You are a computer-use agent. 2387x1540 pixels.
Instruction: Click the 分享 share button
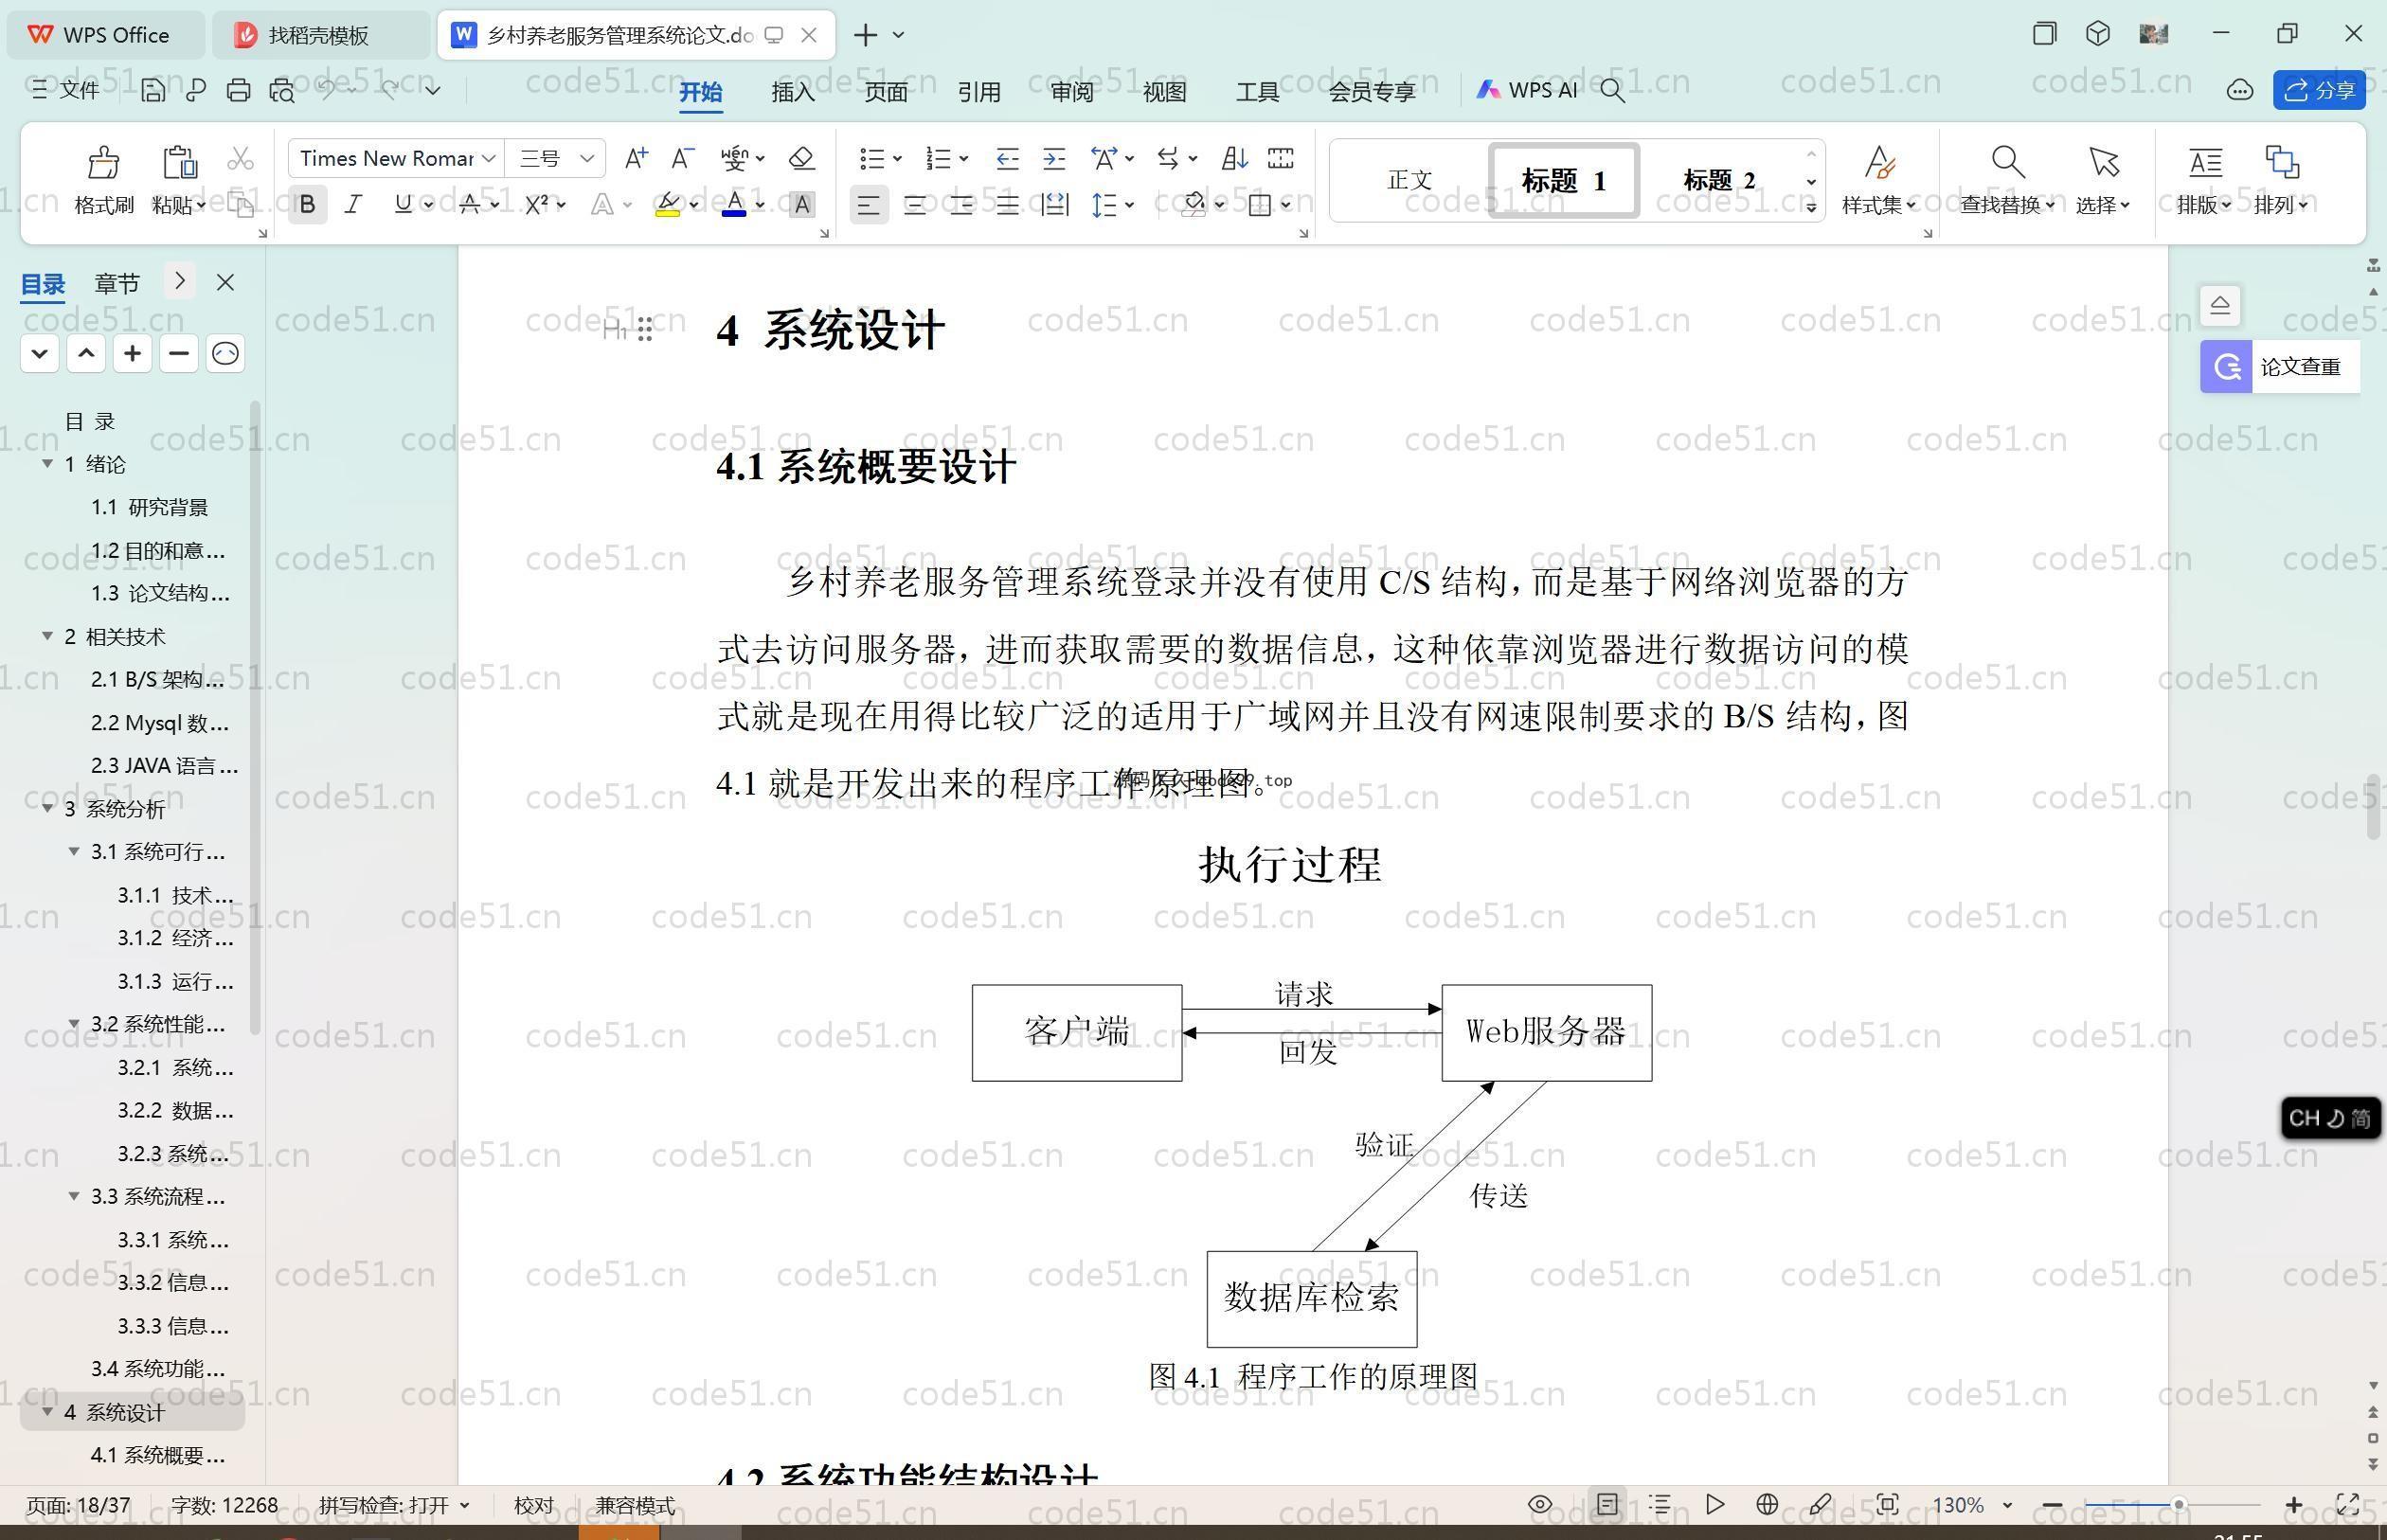[2319, 90]
